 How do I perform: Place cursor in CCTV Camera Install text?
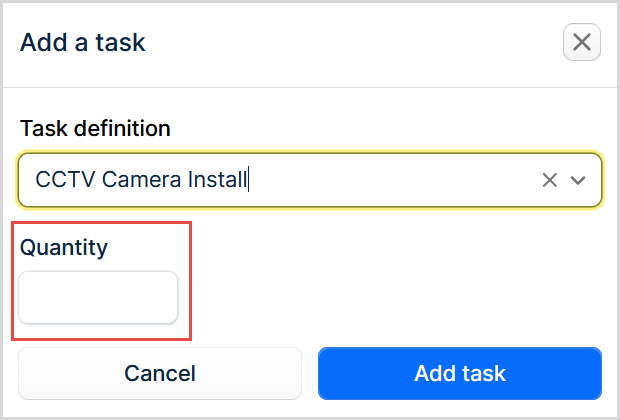pyautogui.click(x=141, y=180)
